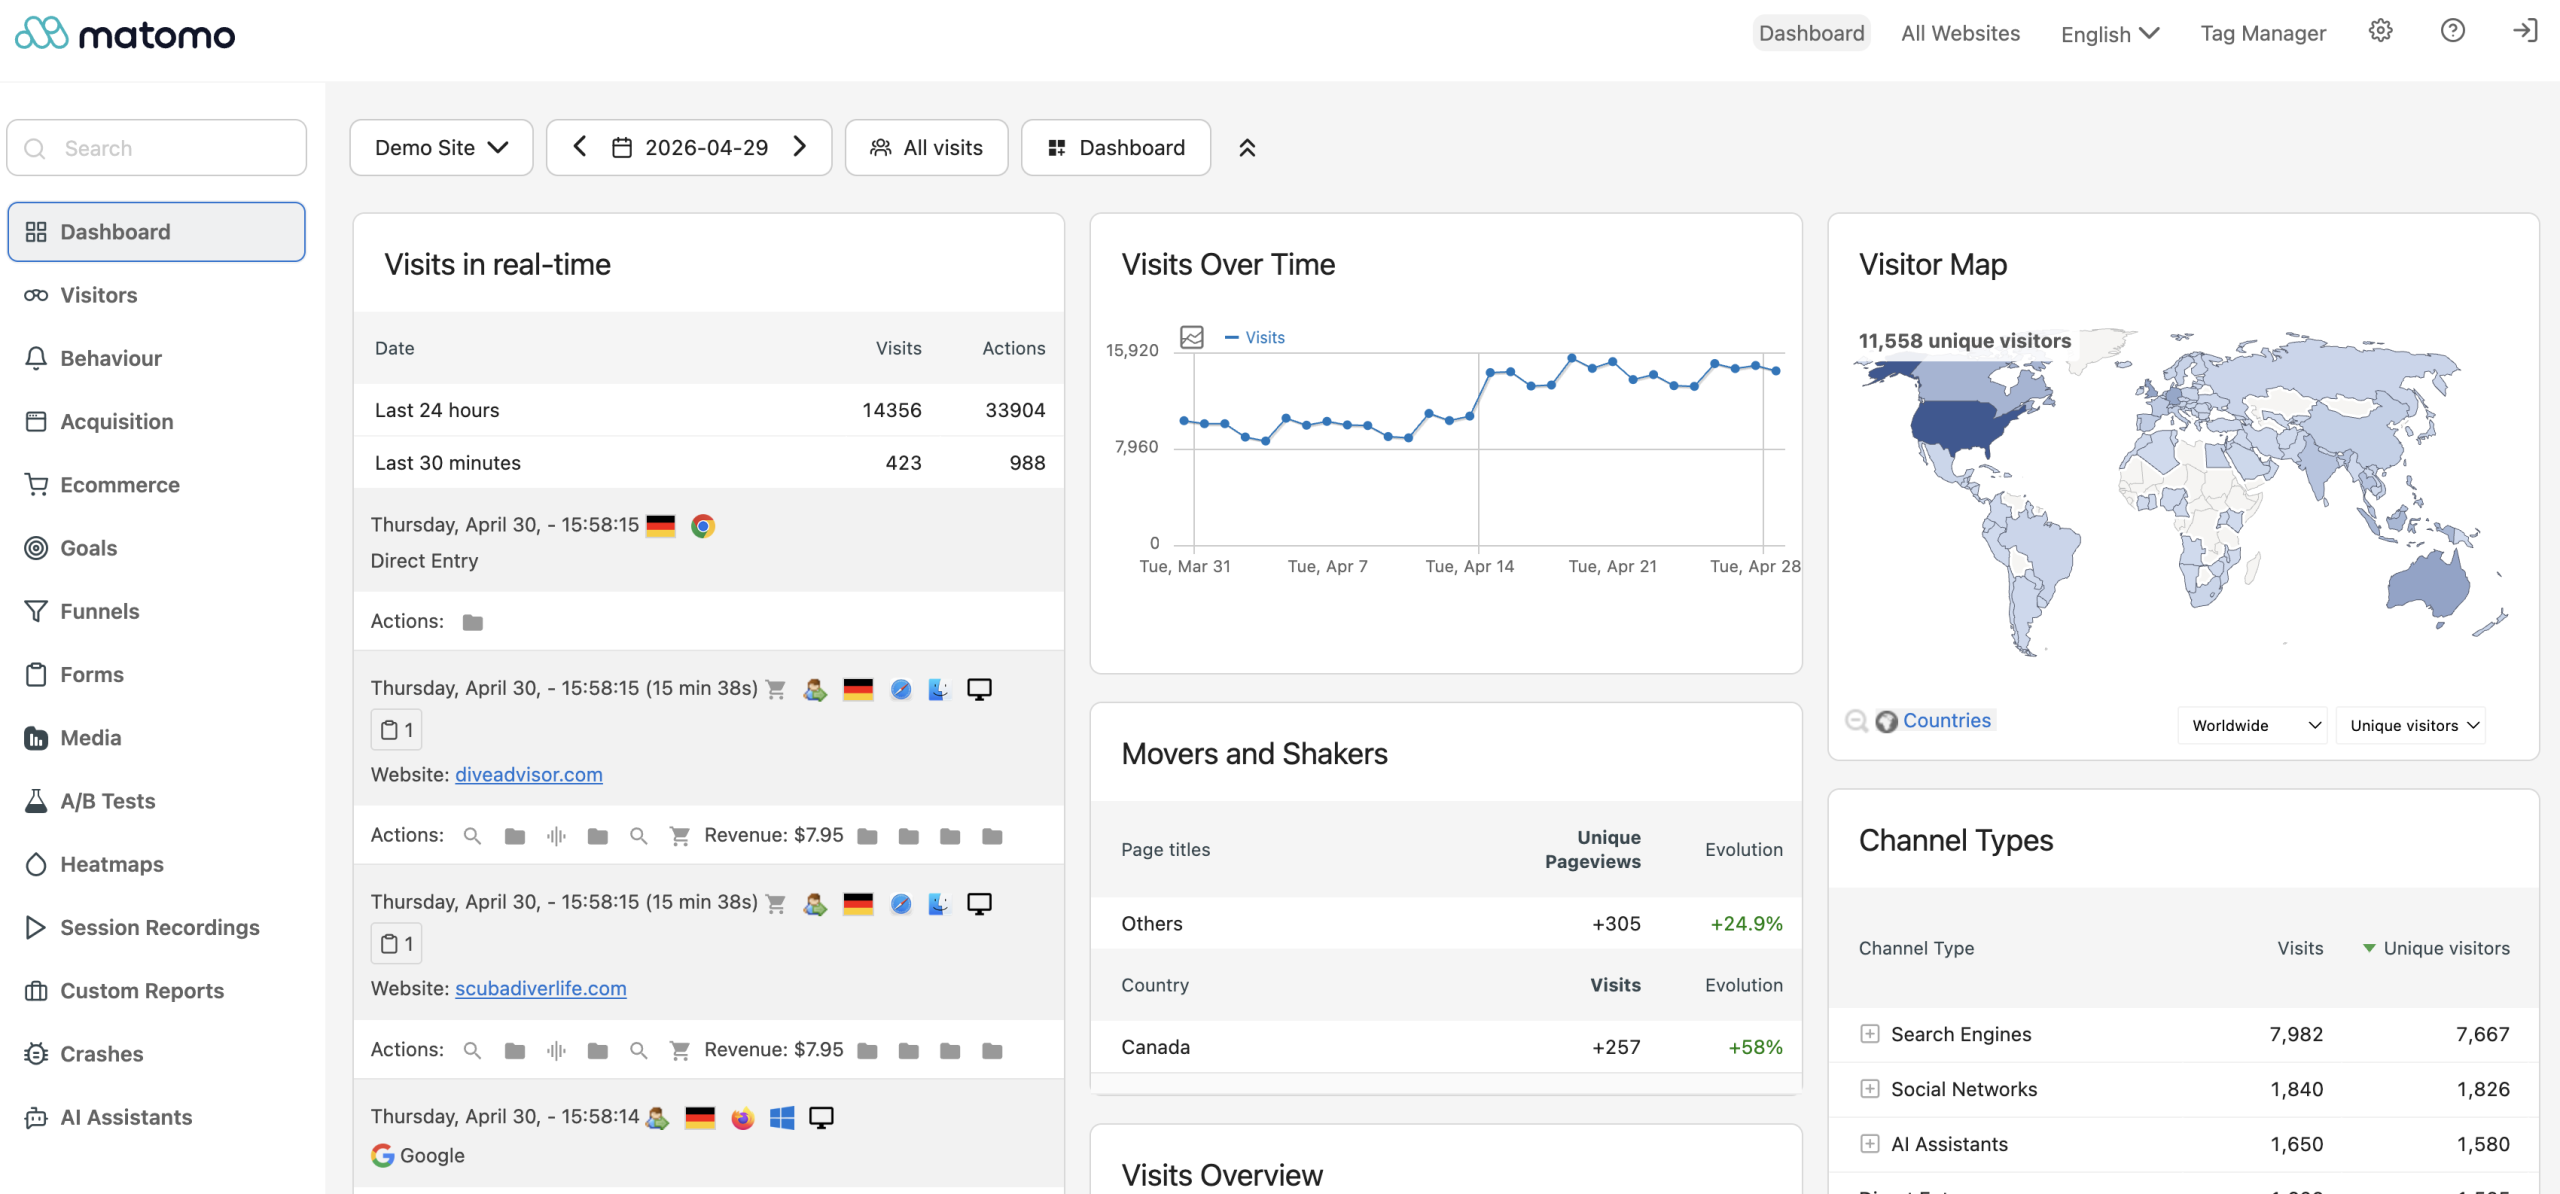The image size is (2560, 1194).
Task: Toggle the Visits series legend in chart
Action: coord(1255,338)
